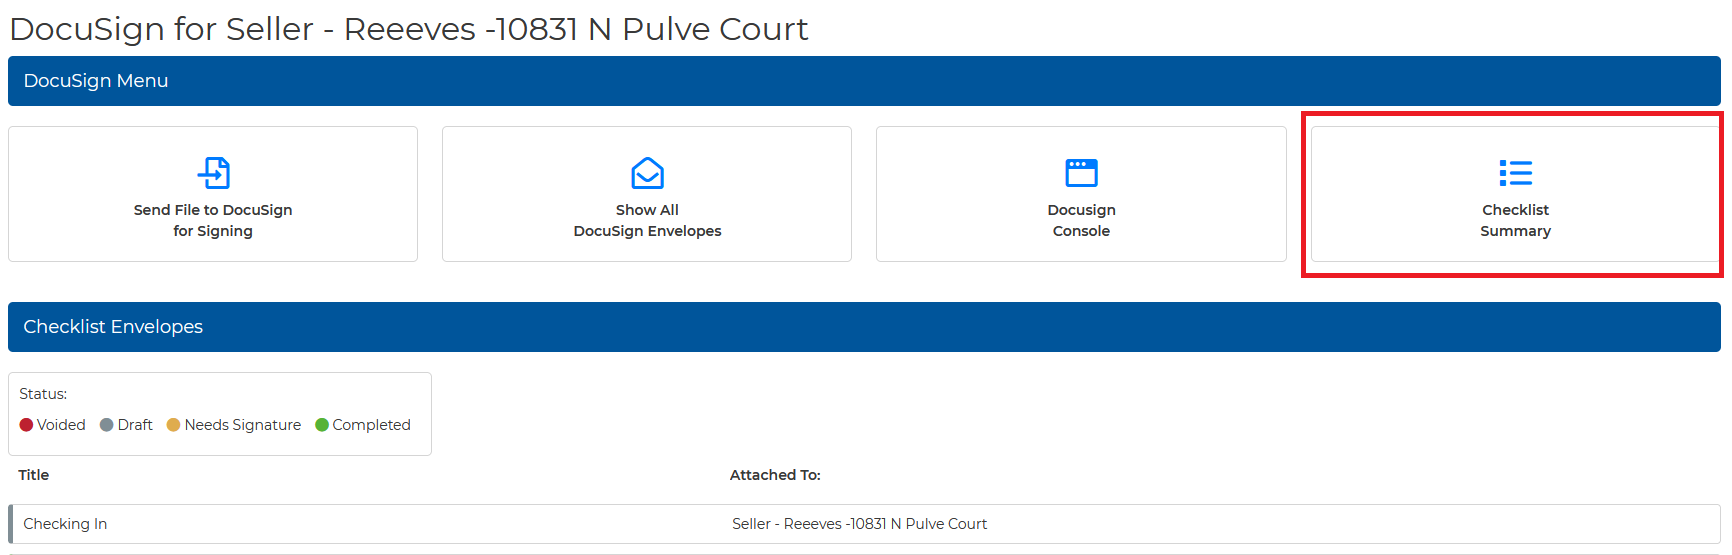Viewport: 1732px width, 555px height.
Task: Click the Checklist Envelopes header bar
Action: tap(864, 327)
